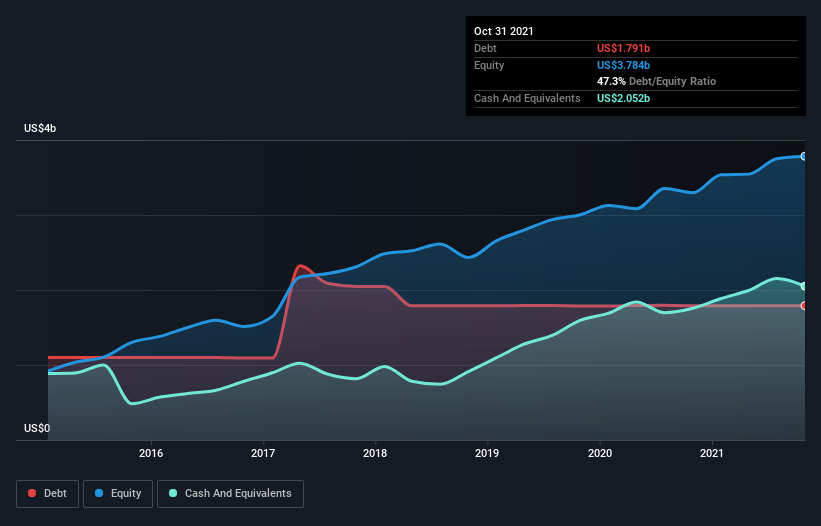Click the teal Cash endpoint marker
This screenshot has height=526, width=821.
804,286
